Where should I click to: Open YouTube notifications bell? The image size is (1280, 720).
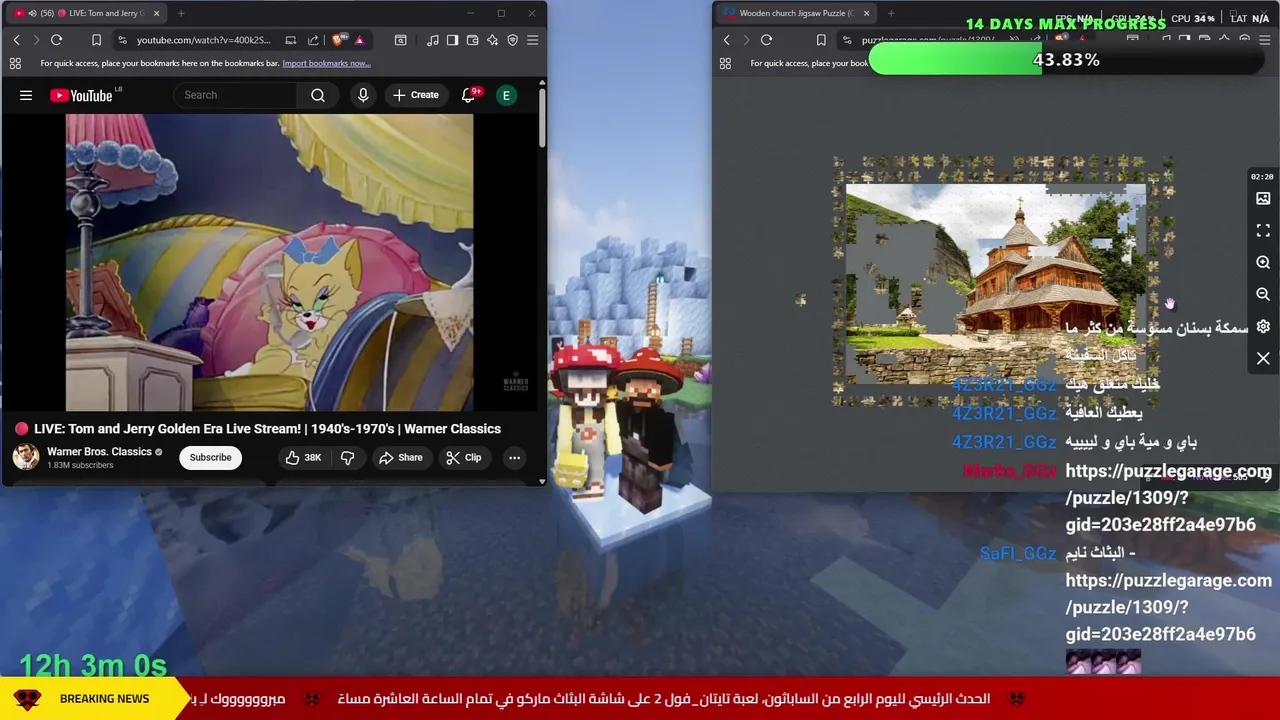point(468,95)
